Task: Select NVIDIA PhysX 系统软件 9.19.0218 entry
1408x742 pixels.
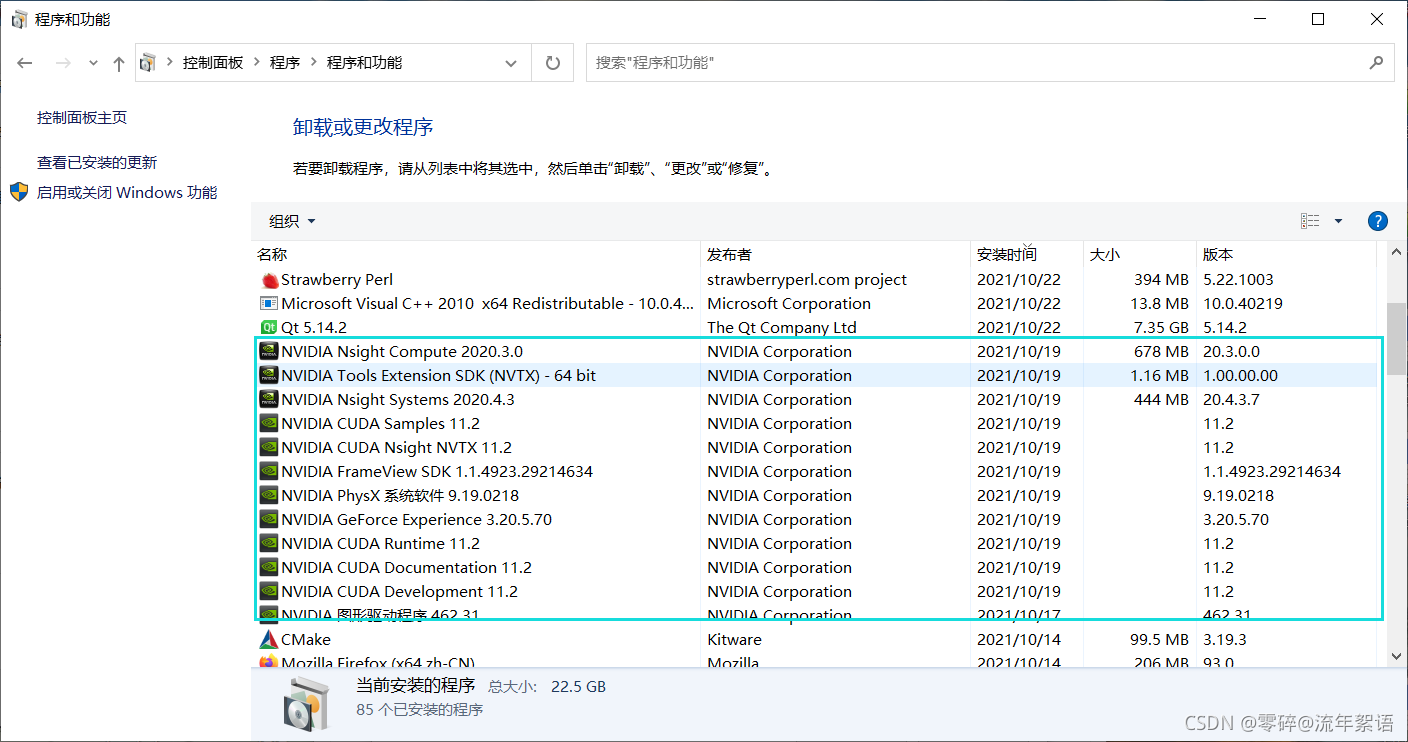Action: coord(400,496)
